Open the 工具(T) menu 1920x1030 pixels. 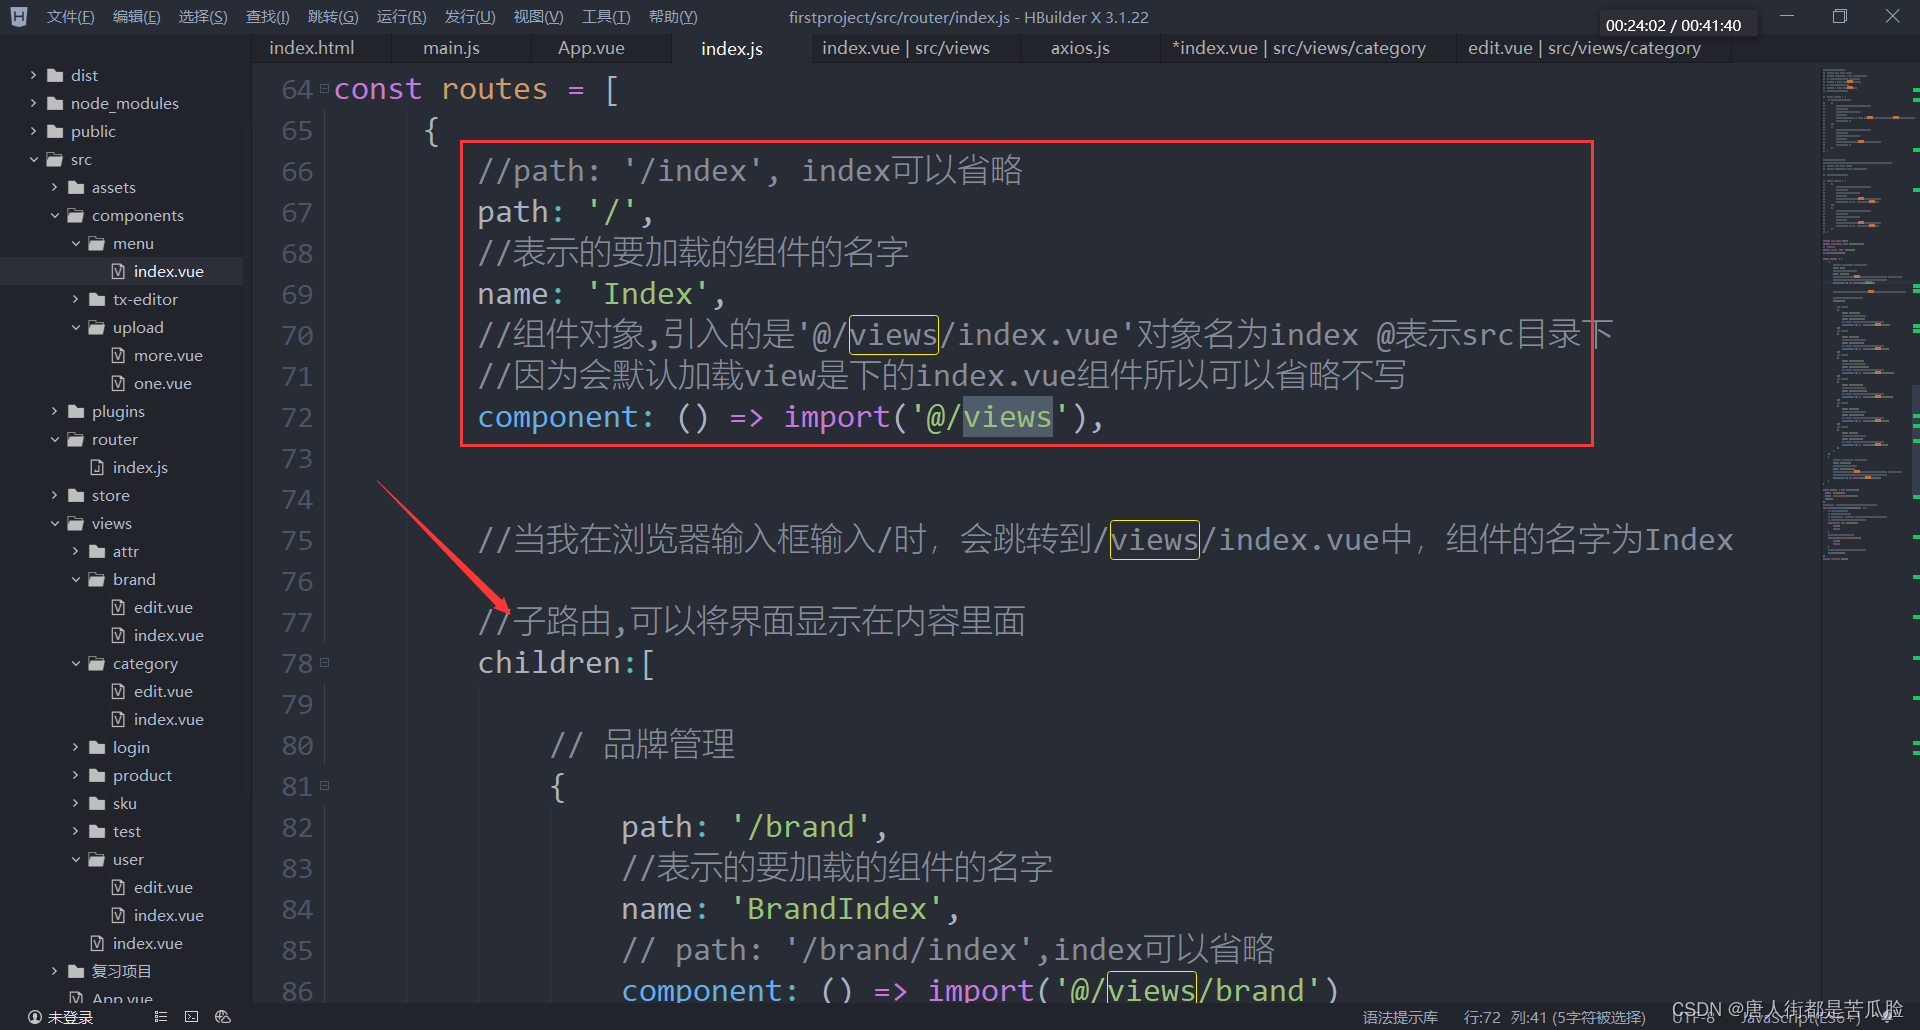[606, 17]
